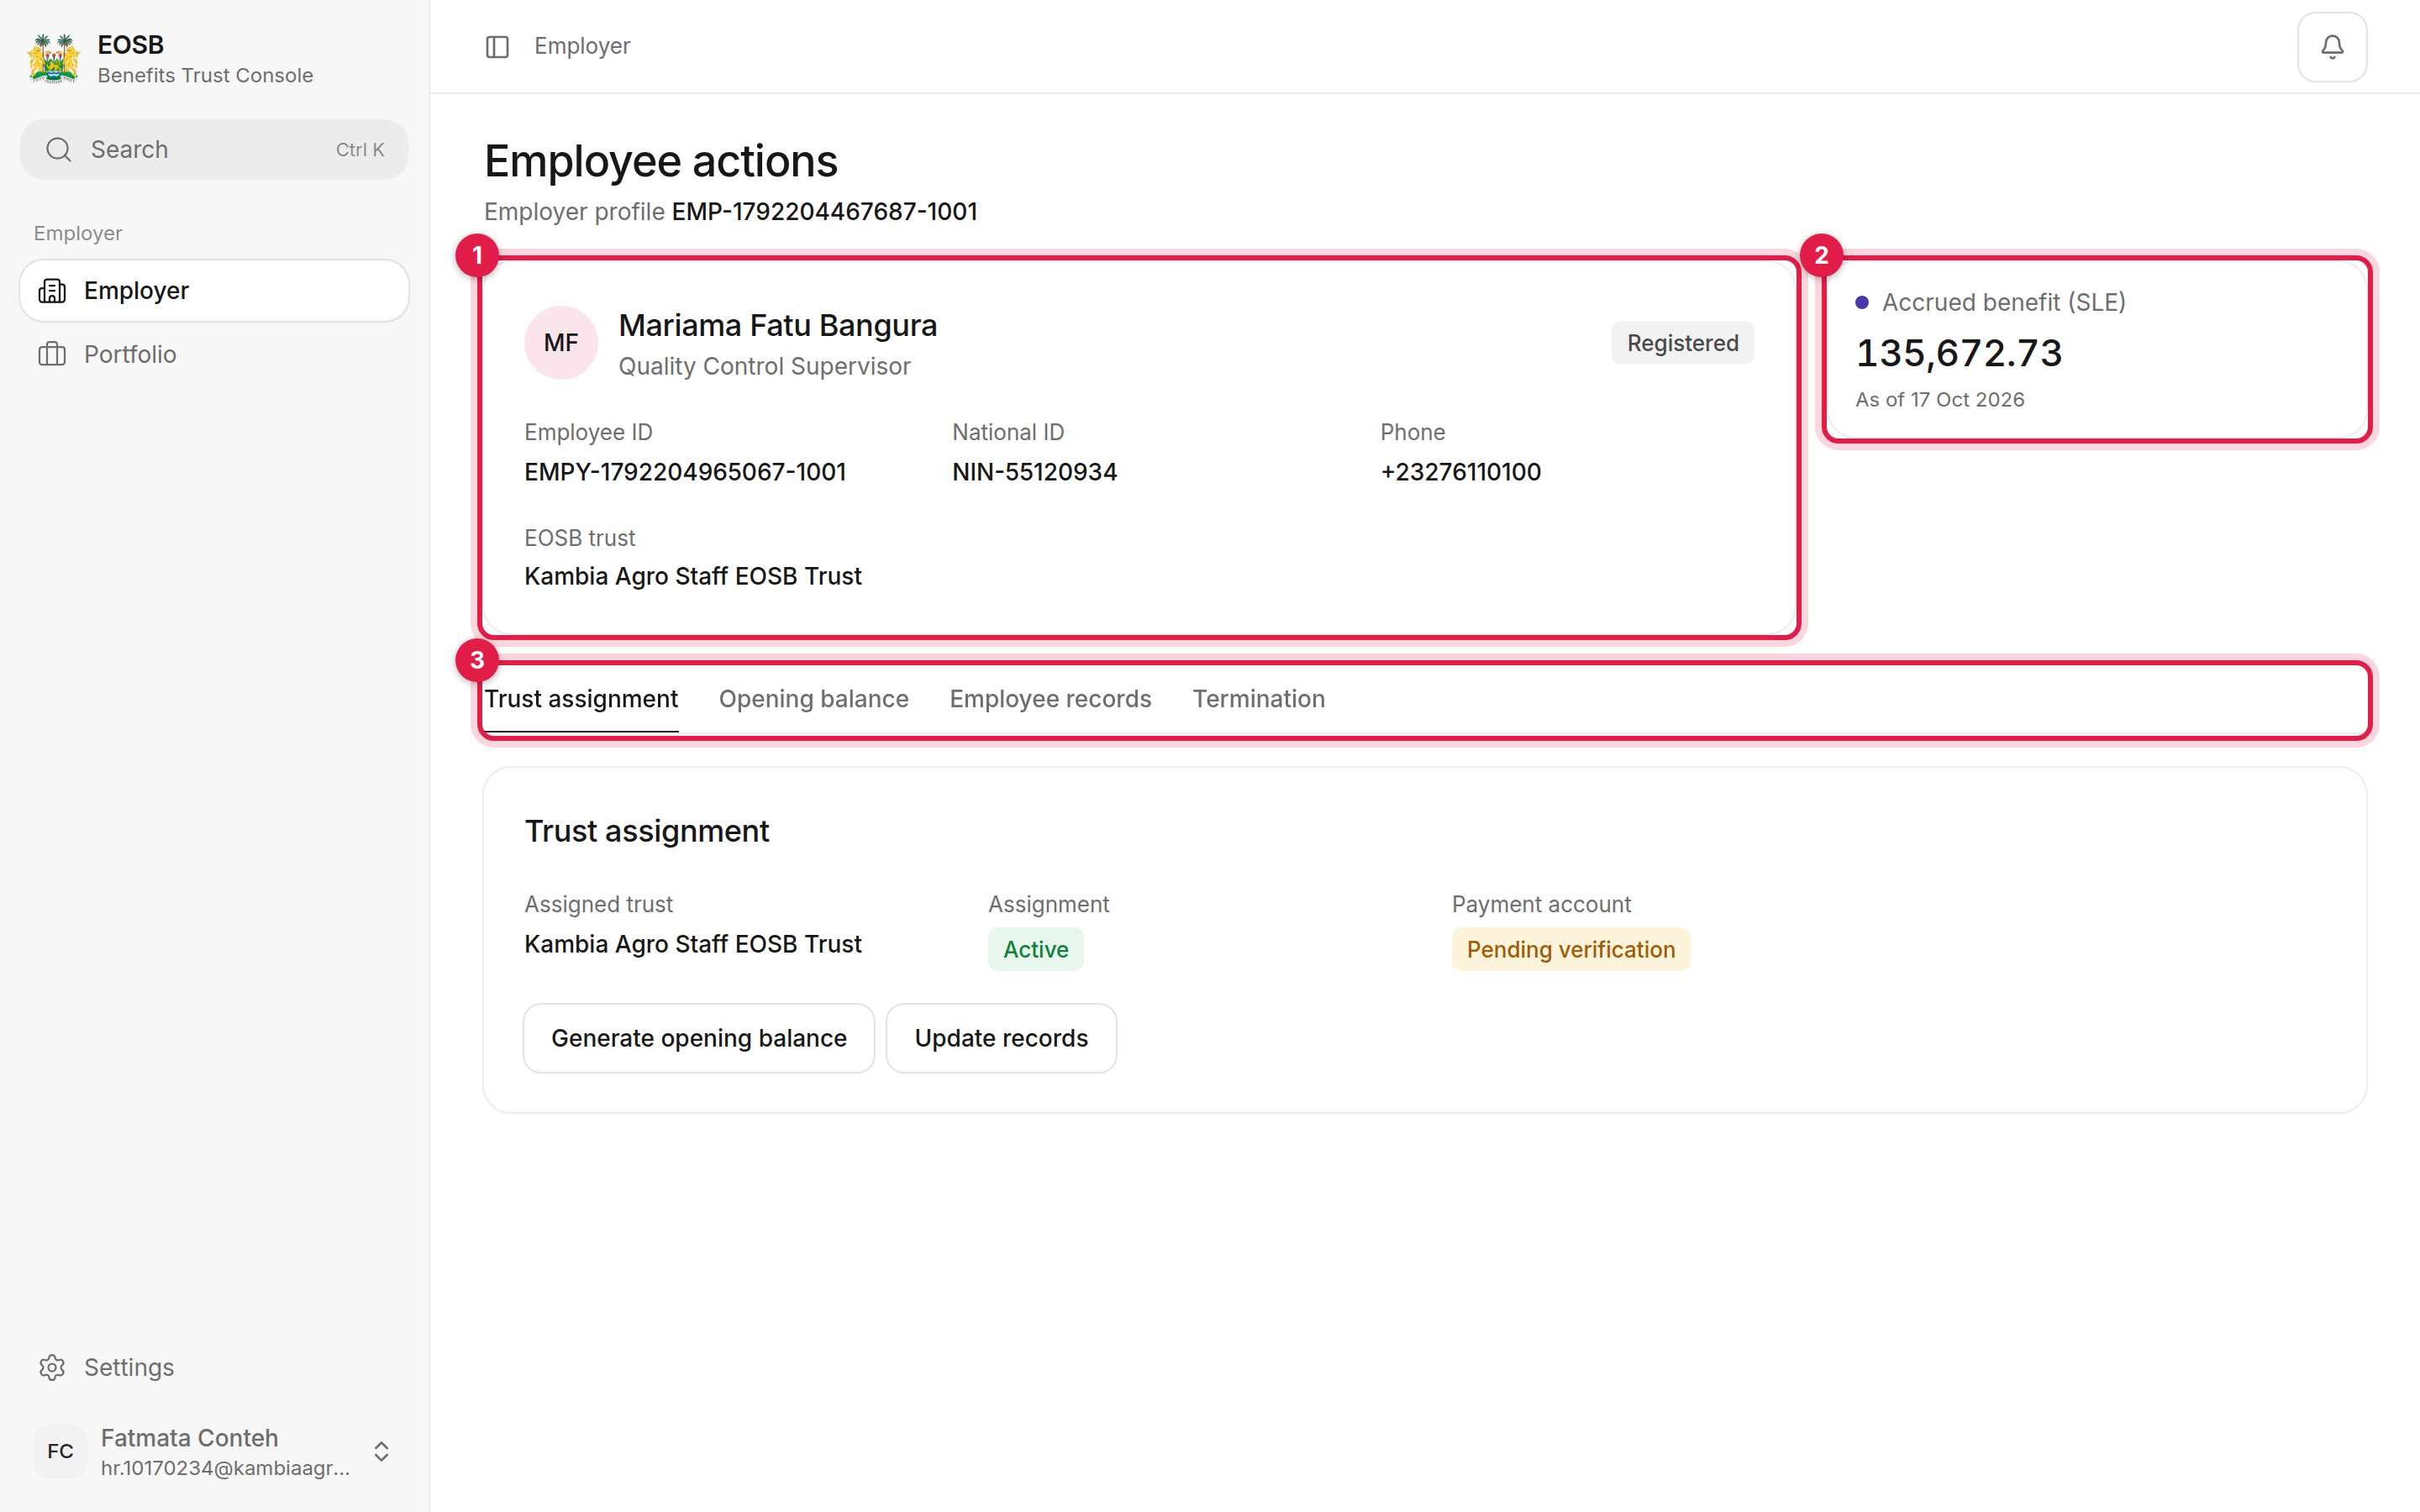Click Quality Control Supervisor title
Screen dimensions: 2420x1512
click(764, 366)
